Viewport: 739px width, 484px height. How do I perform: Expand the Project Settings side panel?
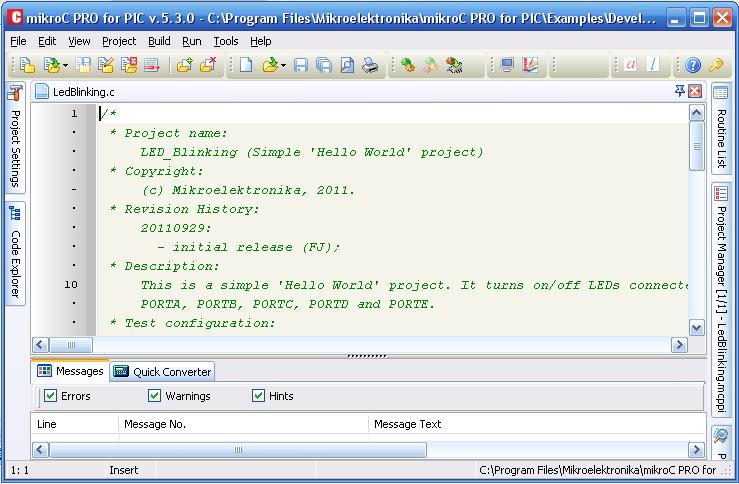tap(15, 138)
